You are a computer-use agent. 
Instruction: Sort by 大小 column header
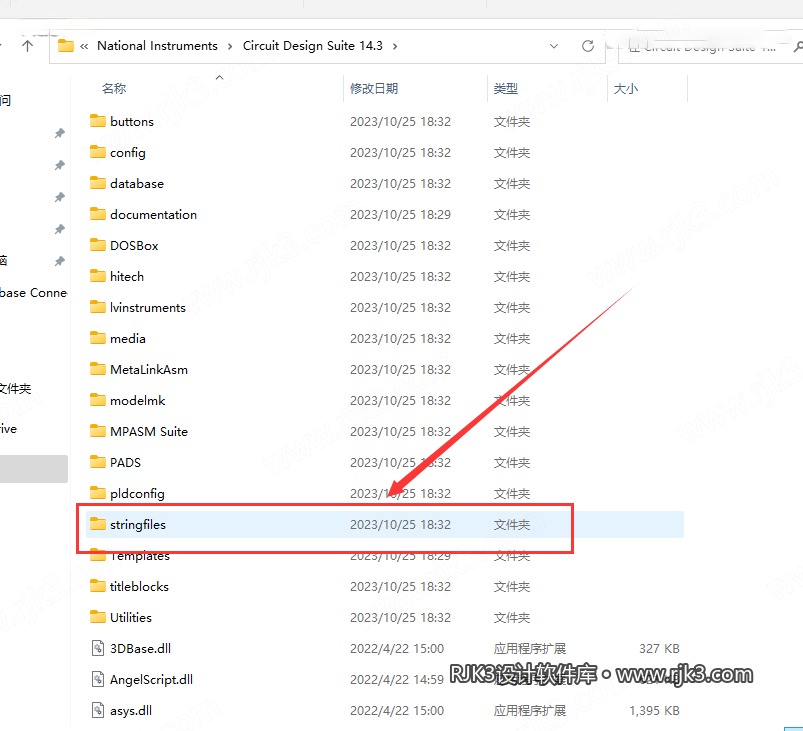pos(626,89)
